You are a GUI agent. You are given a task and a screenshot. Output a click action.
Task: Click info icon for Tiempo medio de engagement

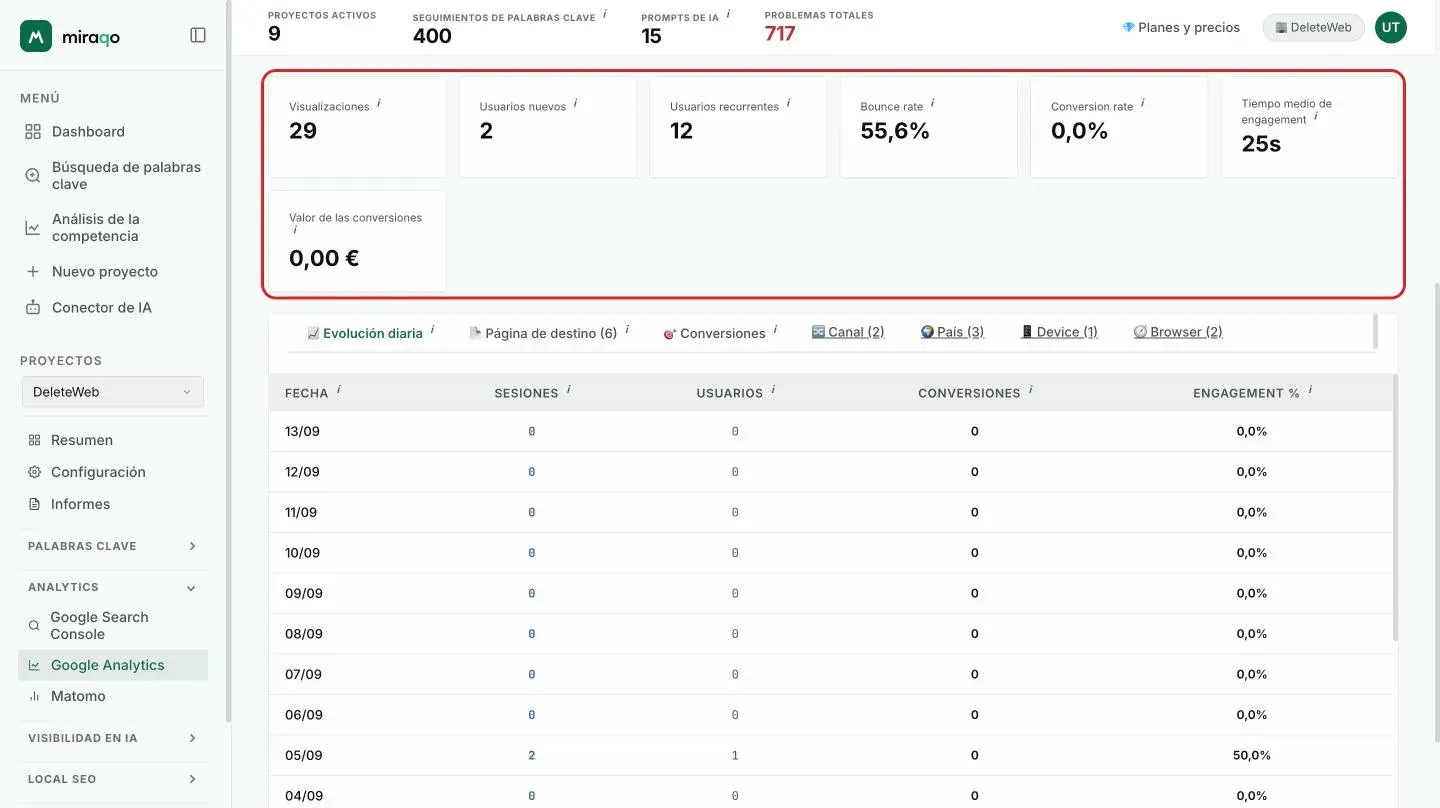(x=1316, y=117)
